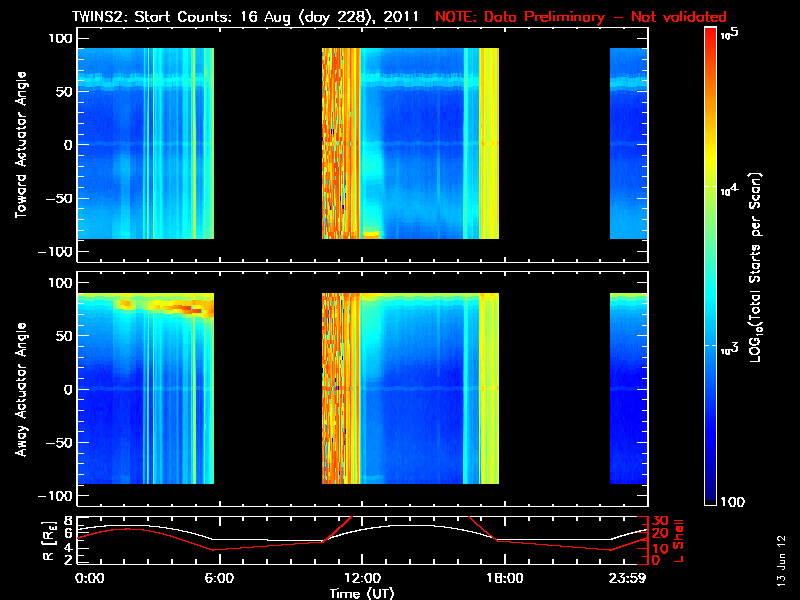Click the "18:00" time tick label
Viewport: 800px width, 600px height.
(505, 578)
